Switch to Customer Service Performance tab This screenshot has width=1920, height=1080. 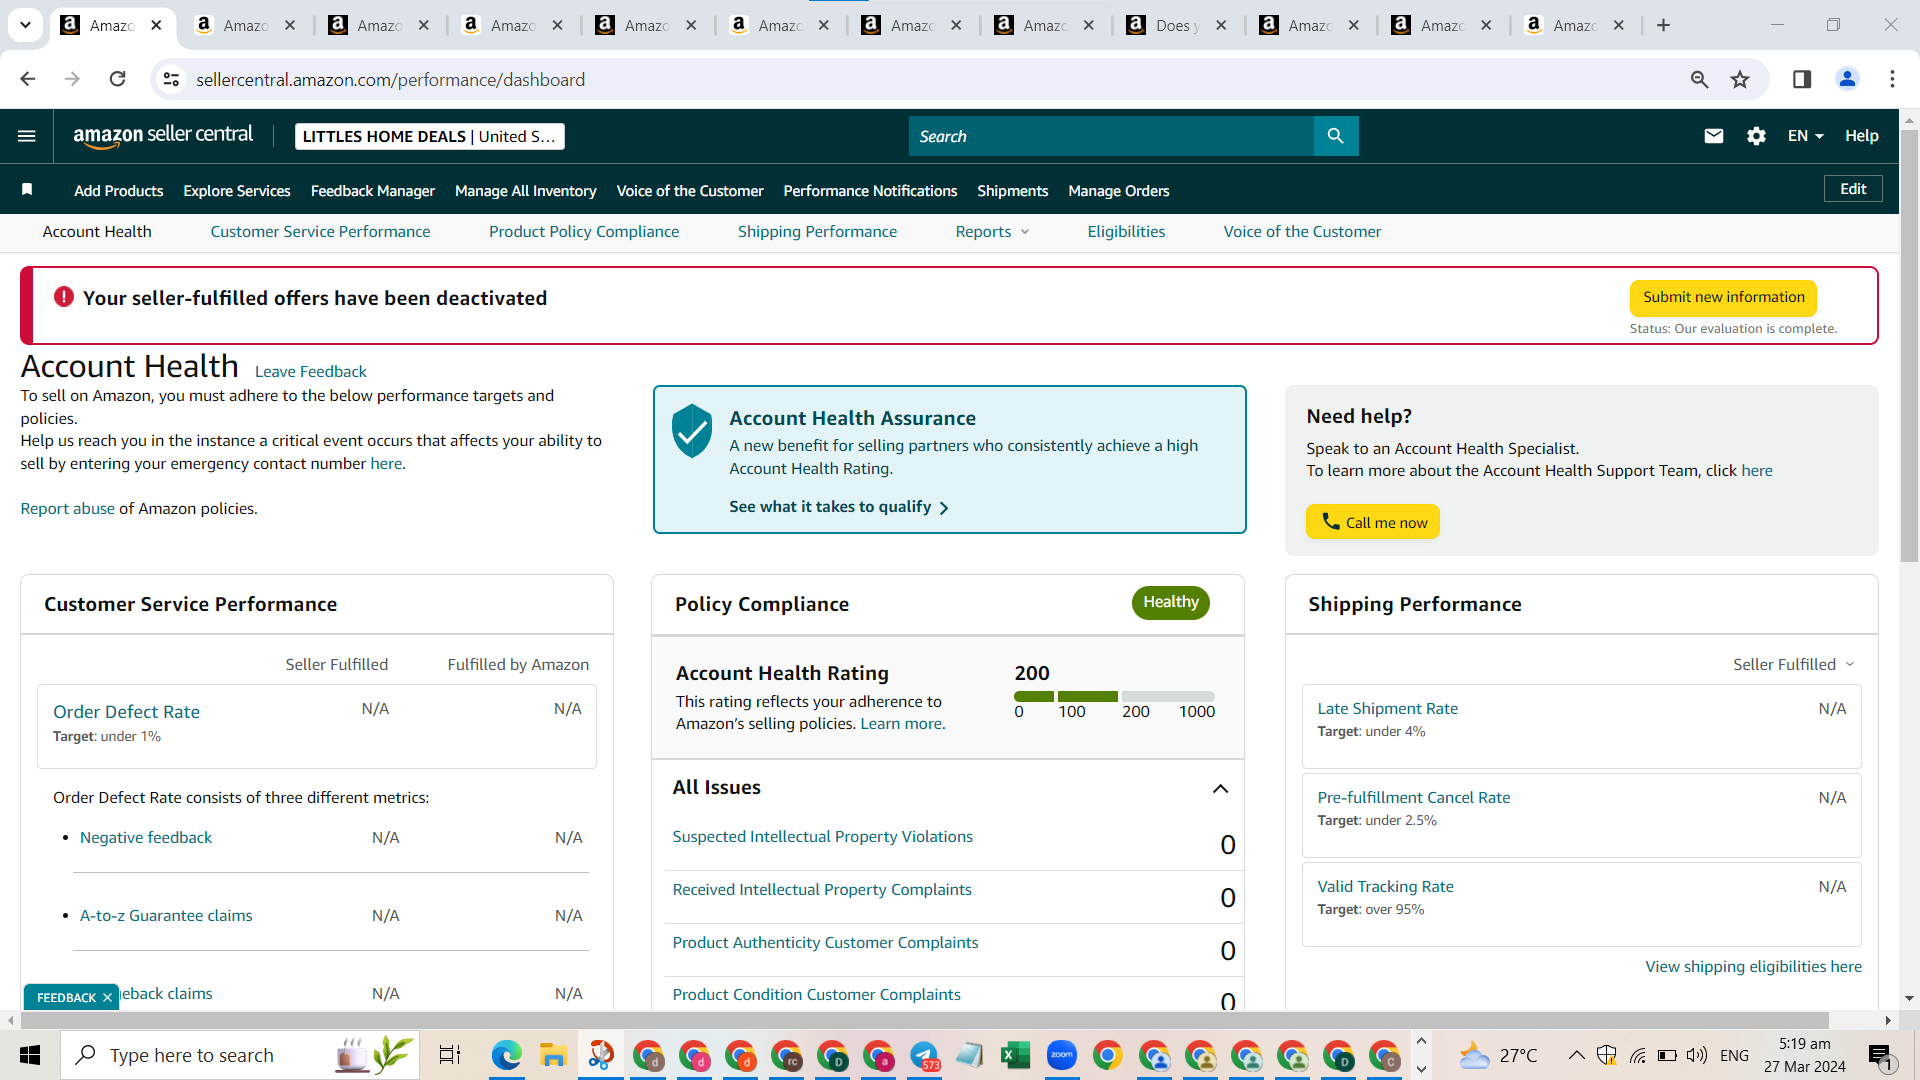click(320, 232)
